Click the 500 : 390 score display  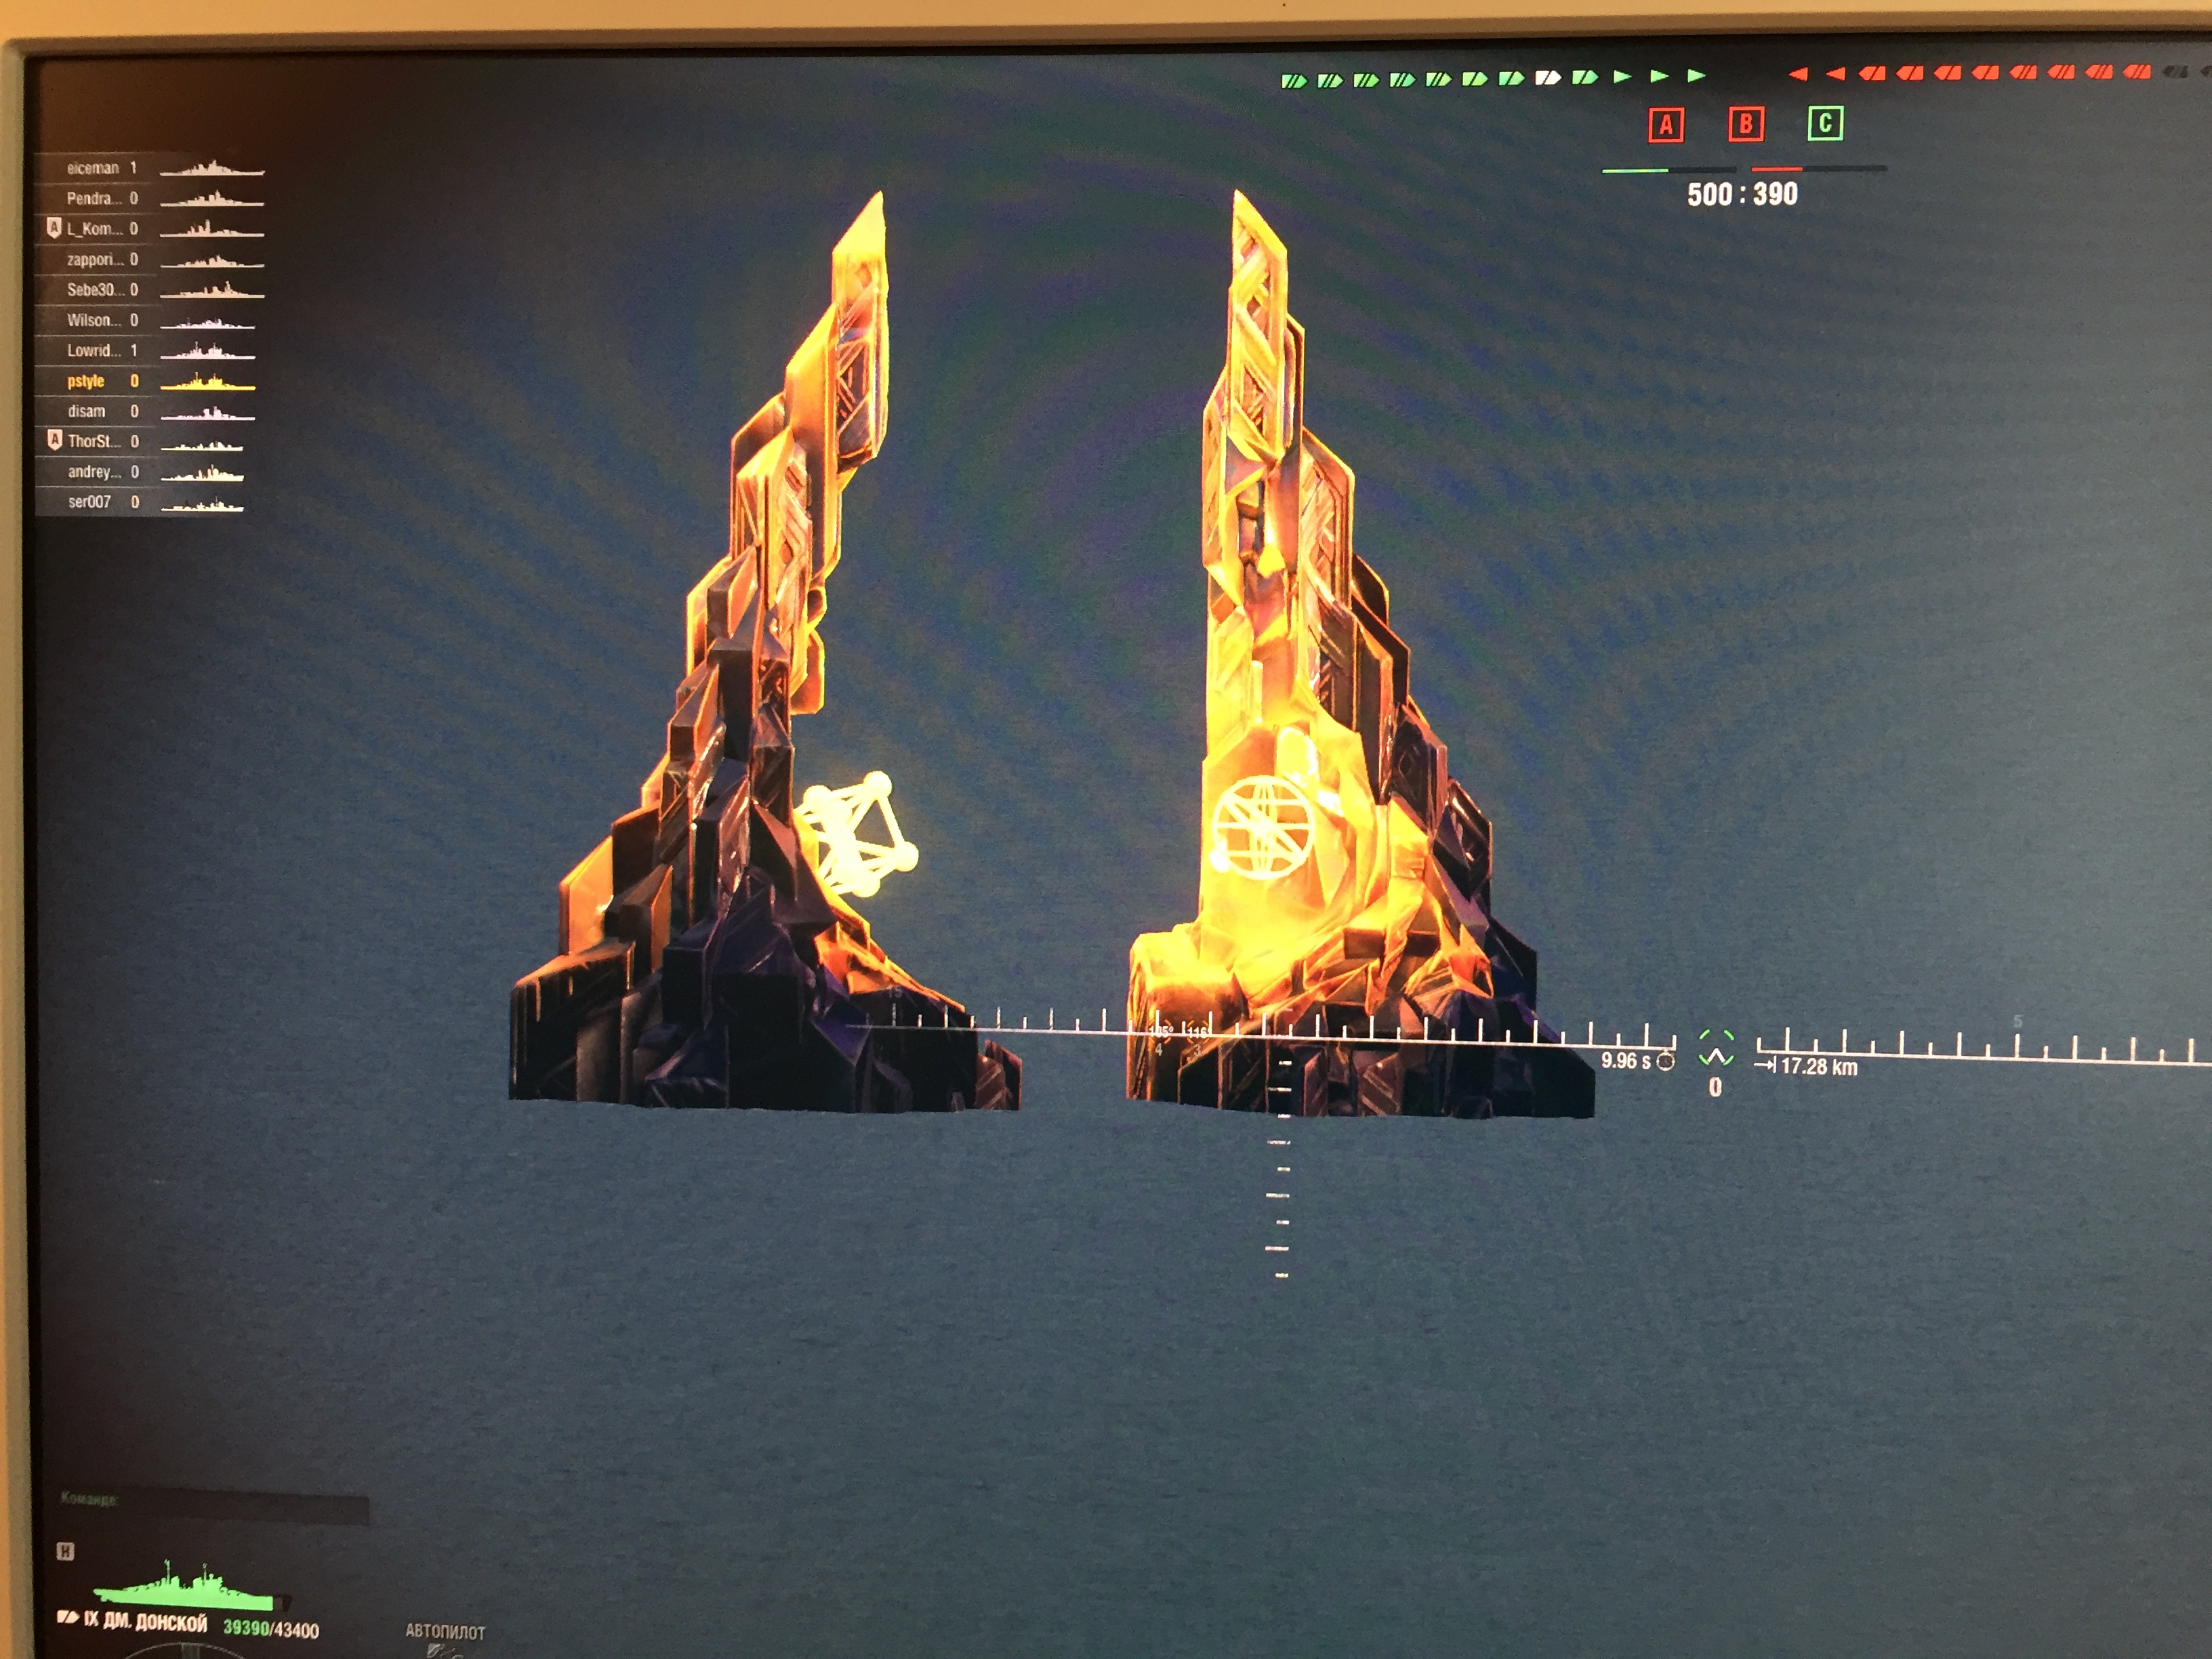coord(1742,194)
